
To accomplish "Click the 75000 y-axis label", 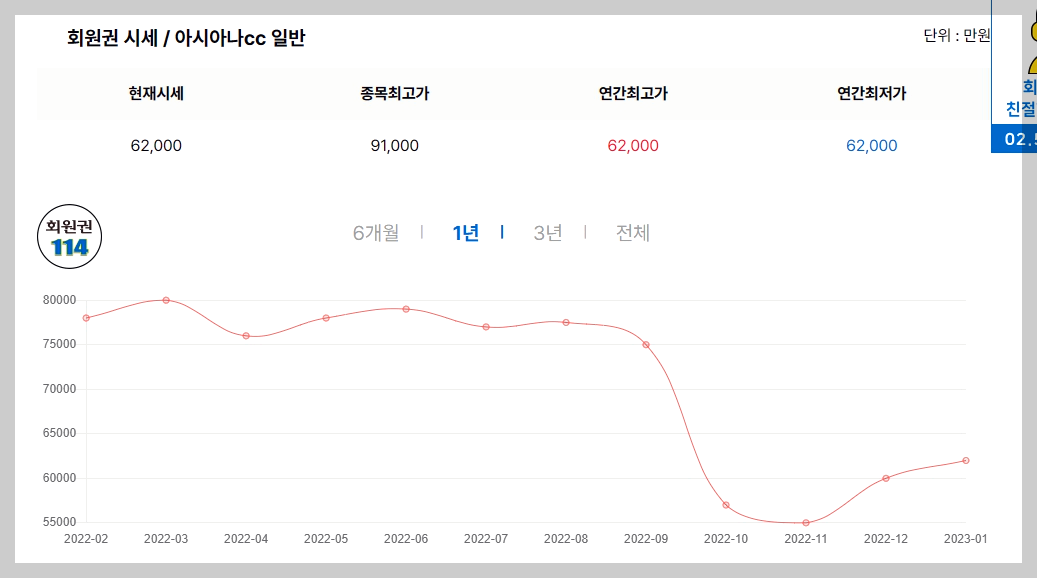I will tap(60, 345).
